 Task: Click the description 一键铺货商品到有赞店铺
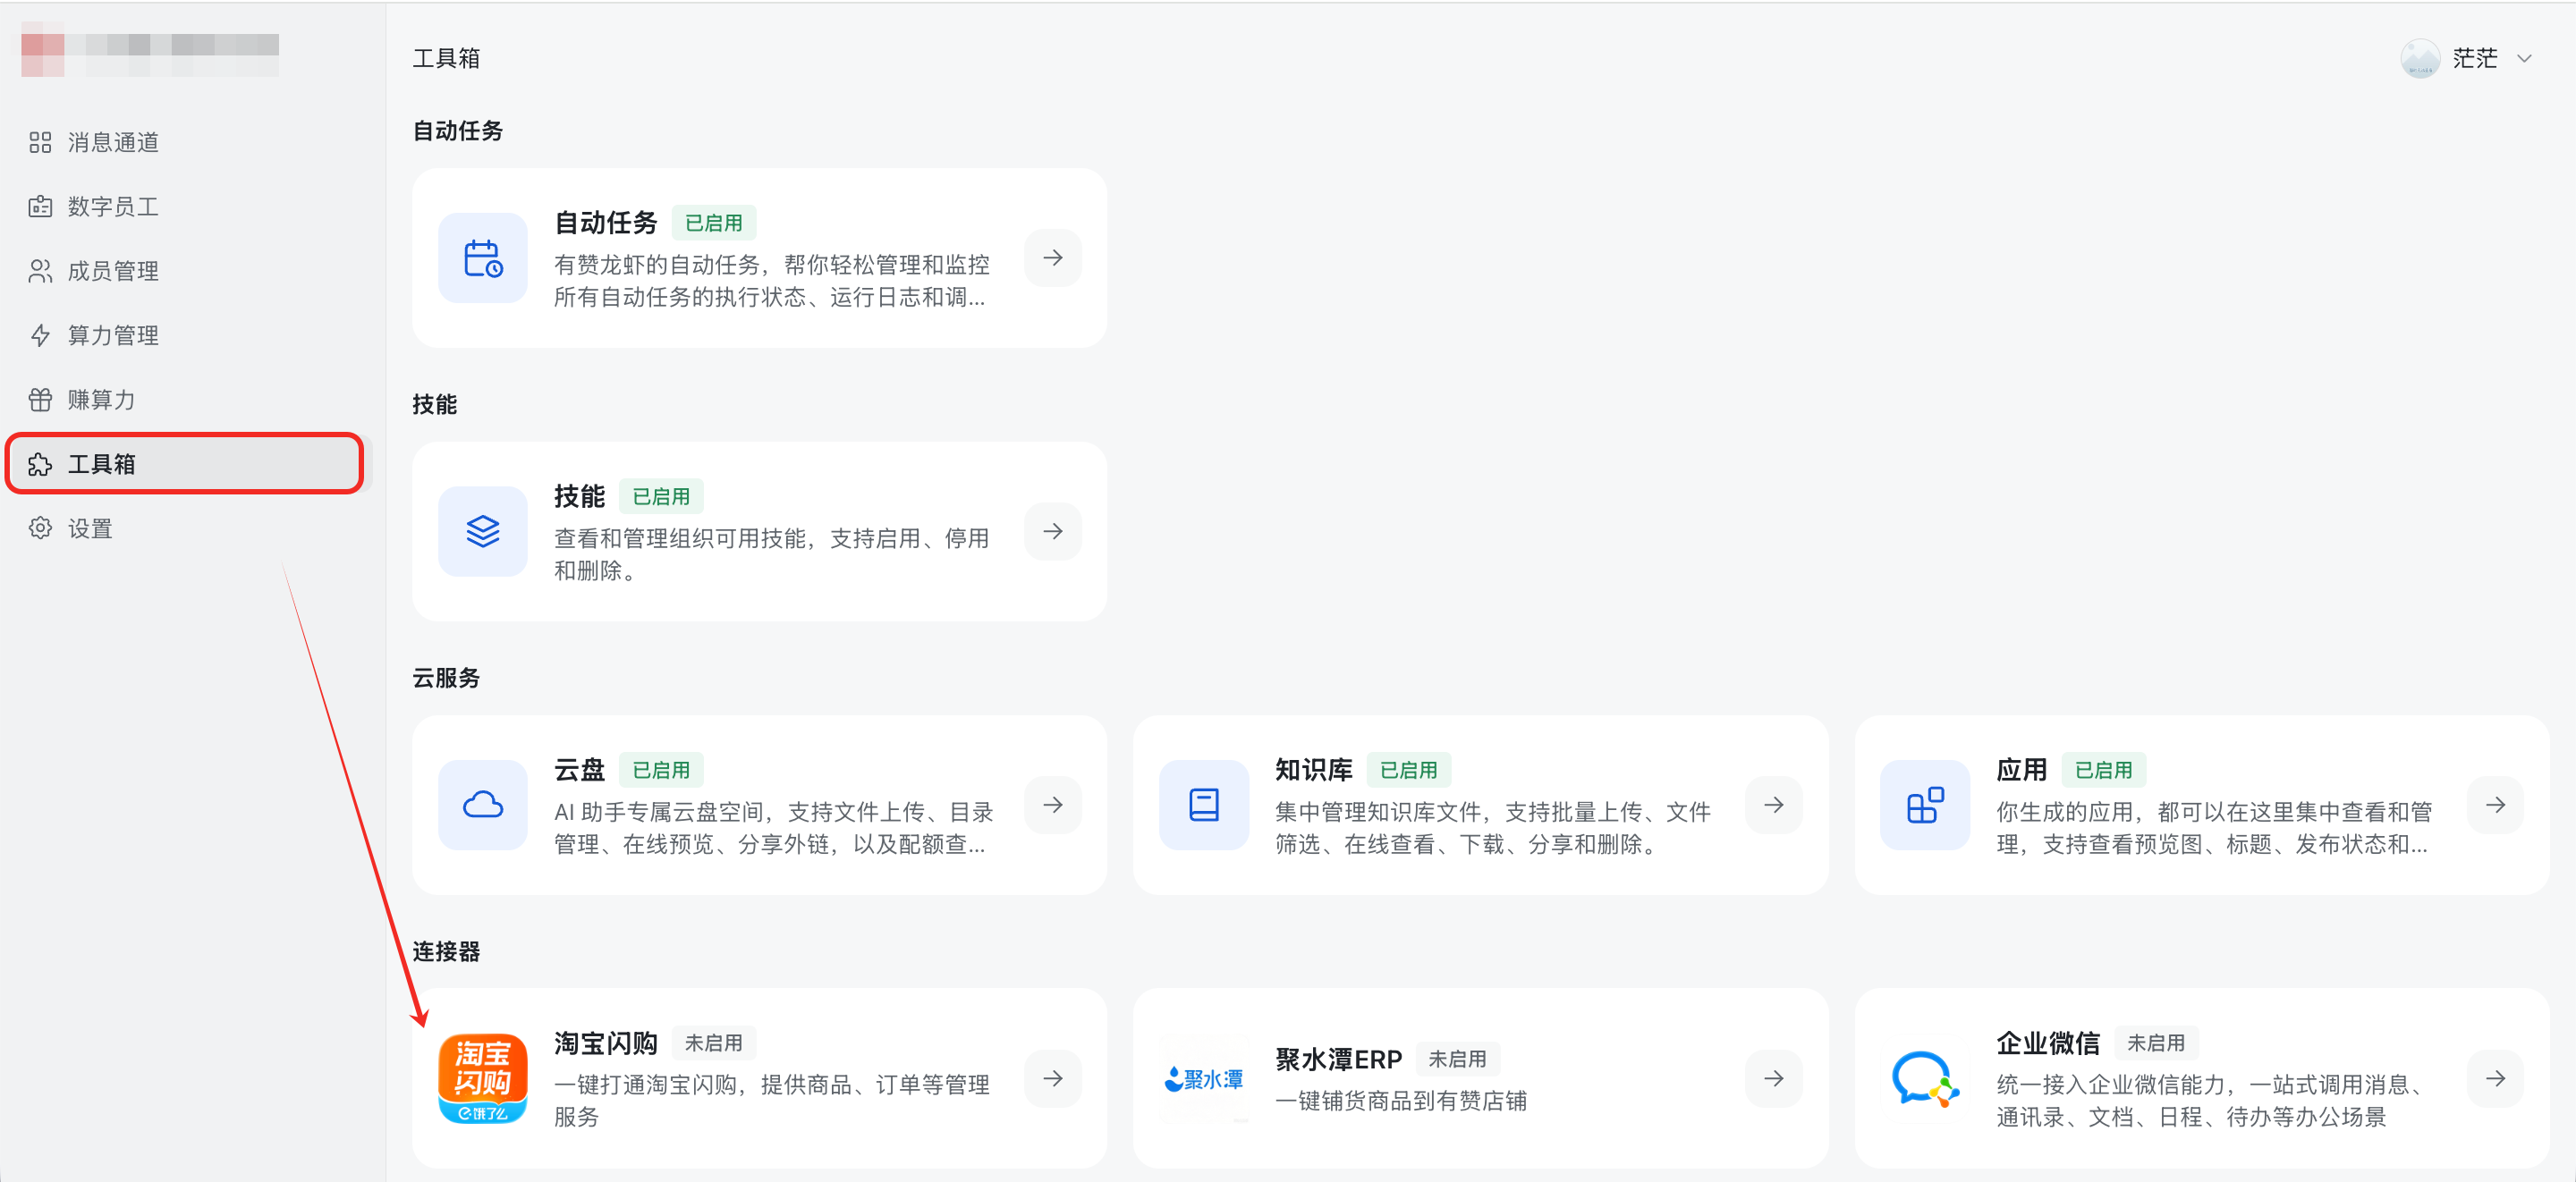(x=1400, y=1101)
